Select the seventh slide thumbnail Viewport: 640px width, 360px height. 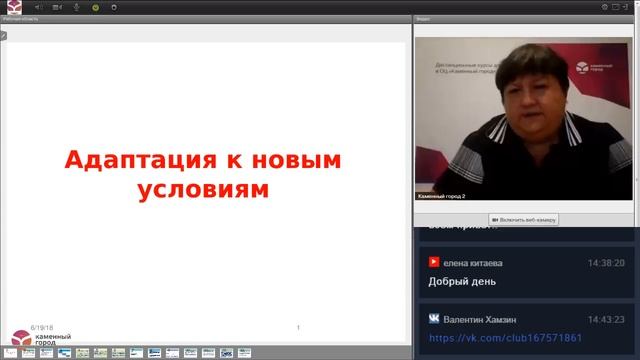coord(118,353)
